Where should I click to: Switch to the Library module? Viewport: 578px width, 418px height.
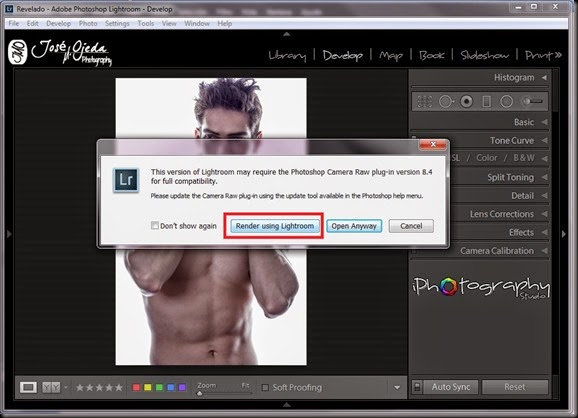tap(287, 55)
